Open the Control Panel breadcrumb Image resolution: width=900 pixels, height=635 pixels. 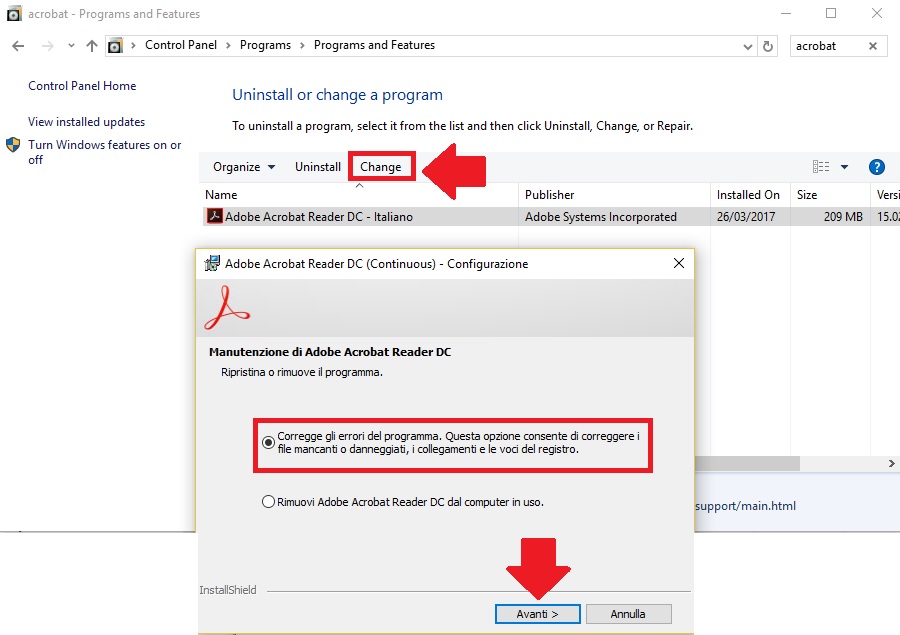tap(181, 45)
